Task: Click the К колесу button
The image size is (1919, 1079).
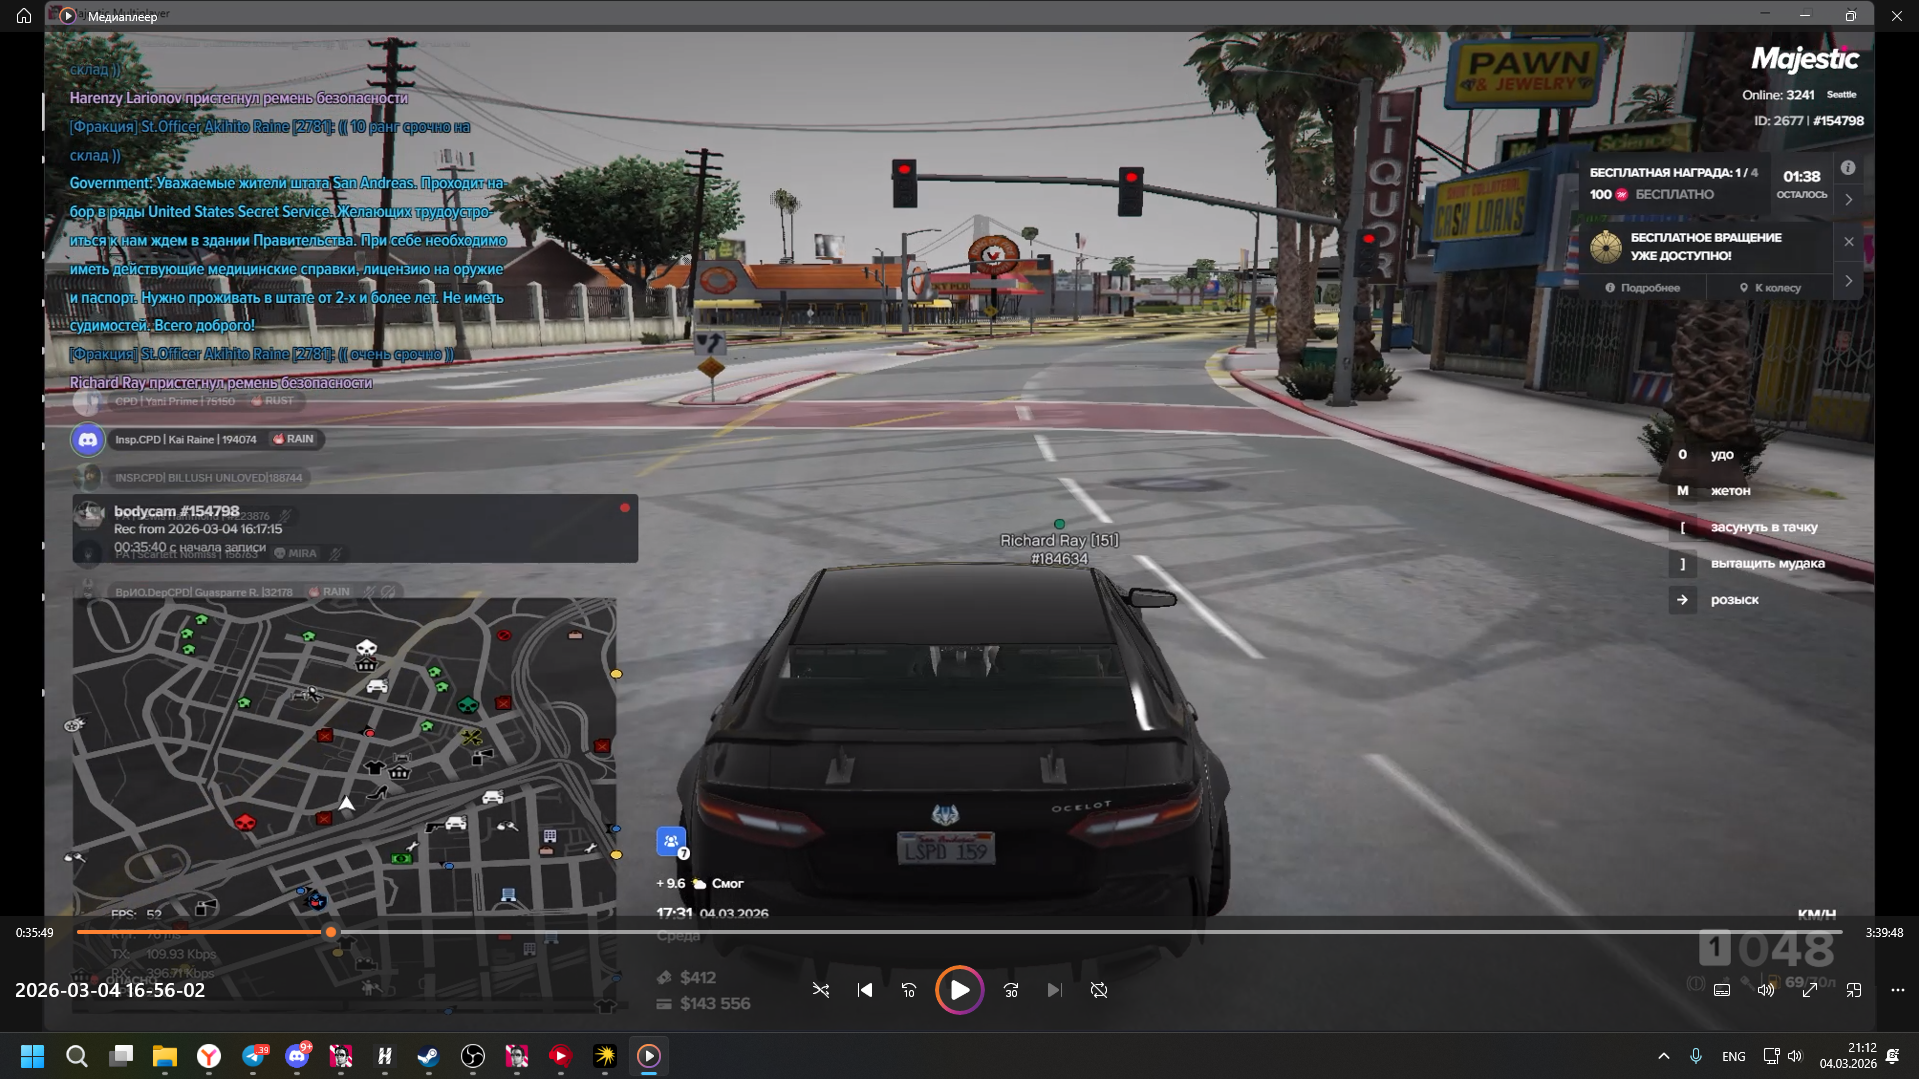Action: [x=1771, y=288]
